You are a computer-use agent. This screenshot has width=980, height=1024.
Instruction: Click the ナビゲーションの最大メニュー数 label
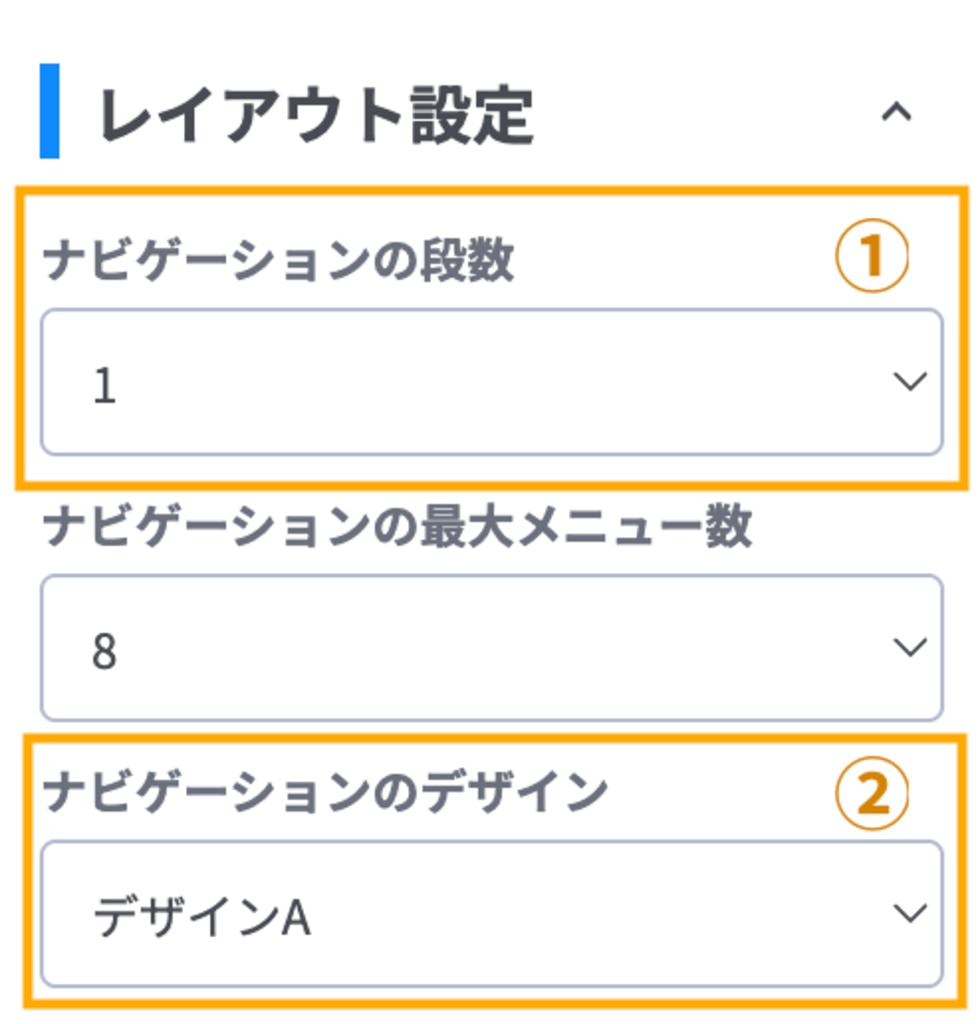397,527
